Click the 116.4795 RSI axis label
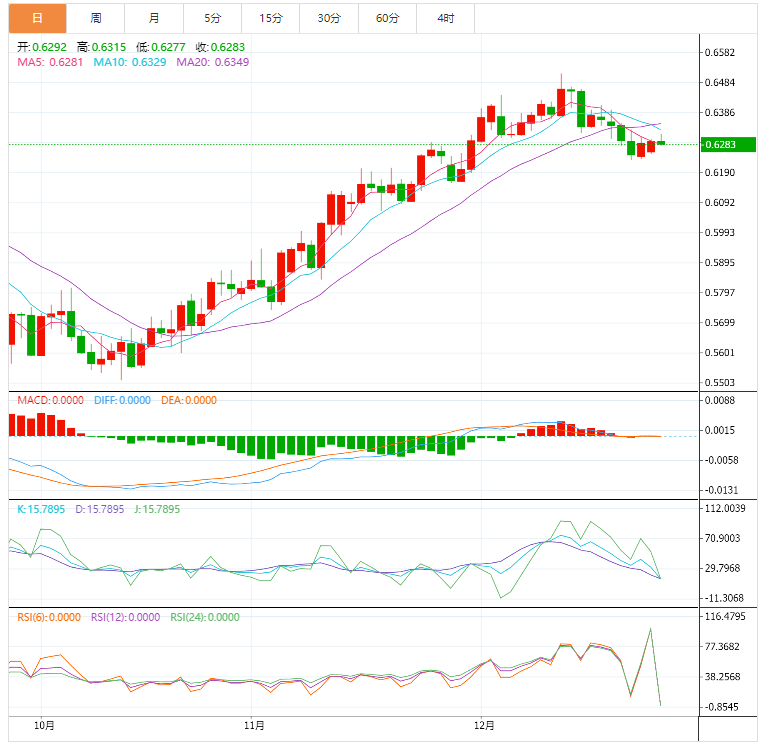This screenshot has height=750, width=763. (x=725, y=617)
